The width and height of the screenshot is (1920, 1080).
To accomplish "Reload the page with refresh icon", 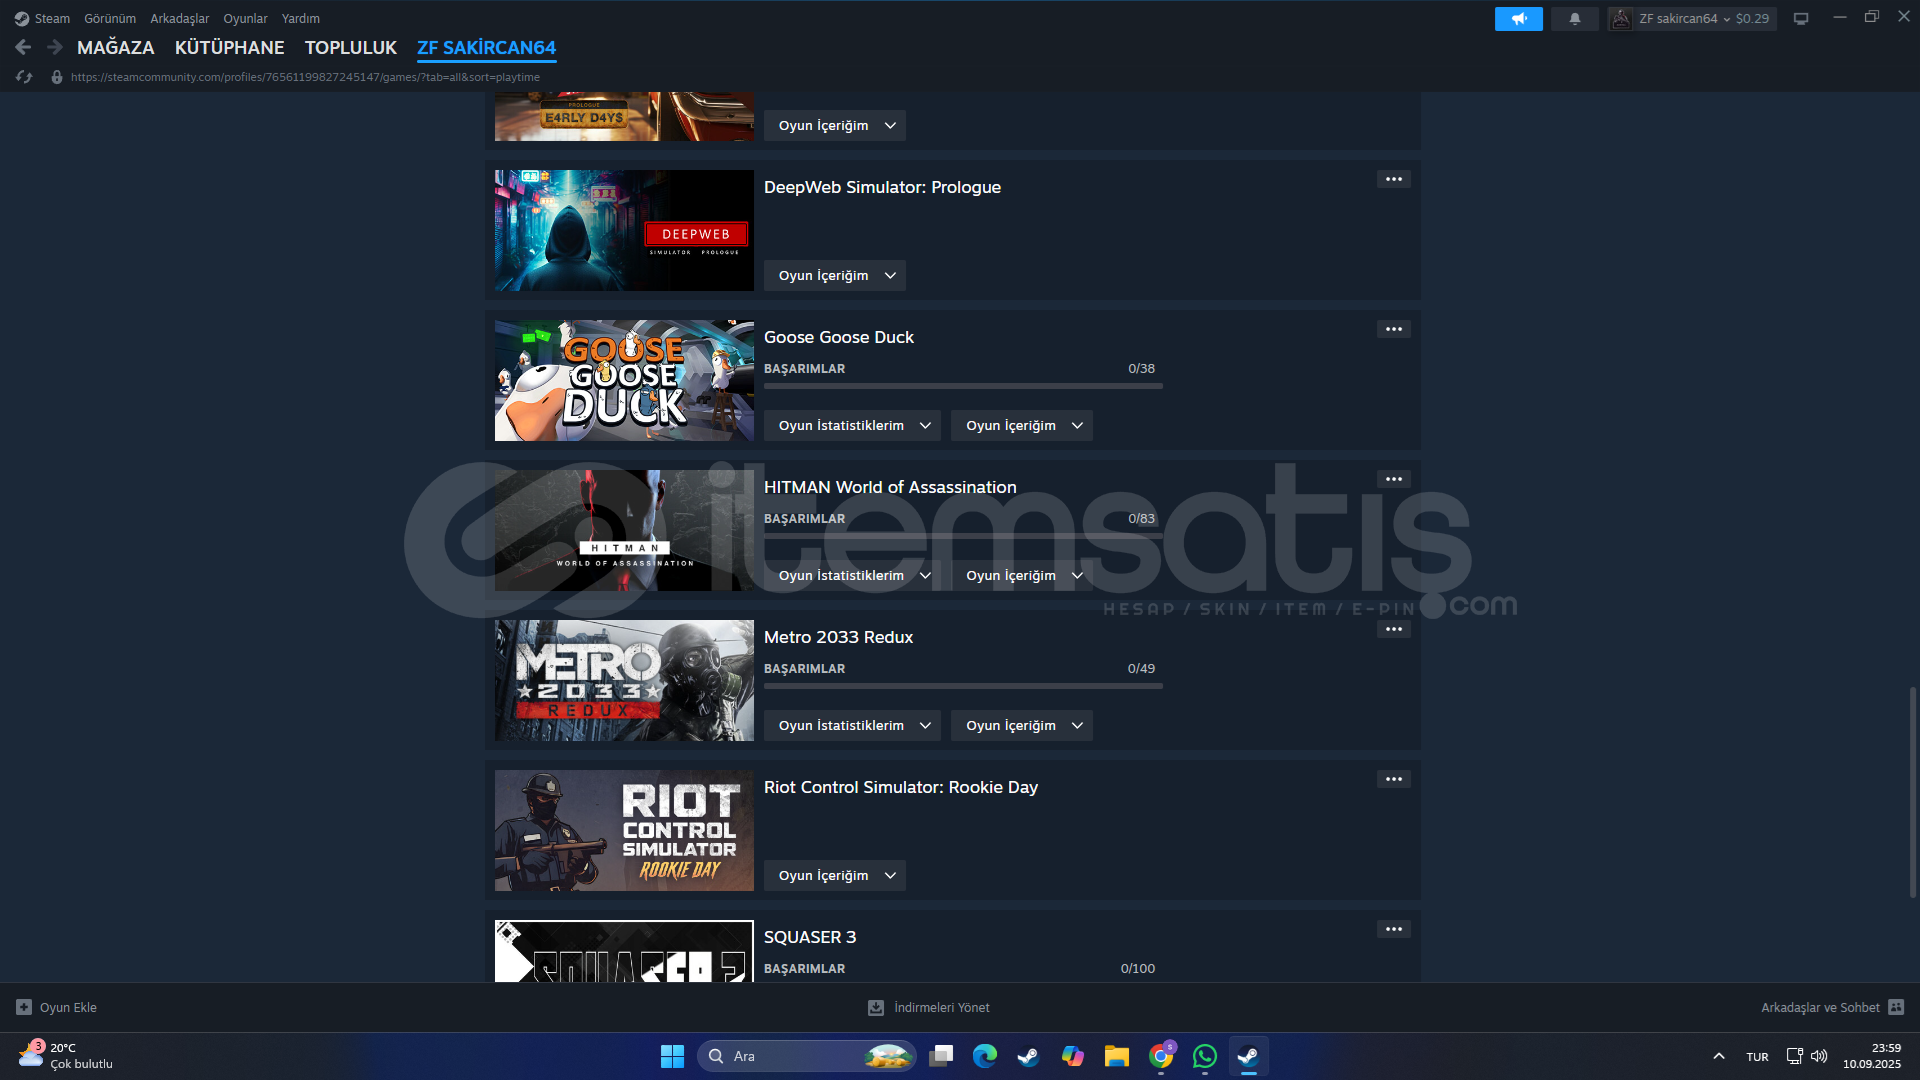I will (24, 77).
